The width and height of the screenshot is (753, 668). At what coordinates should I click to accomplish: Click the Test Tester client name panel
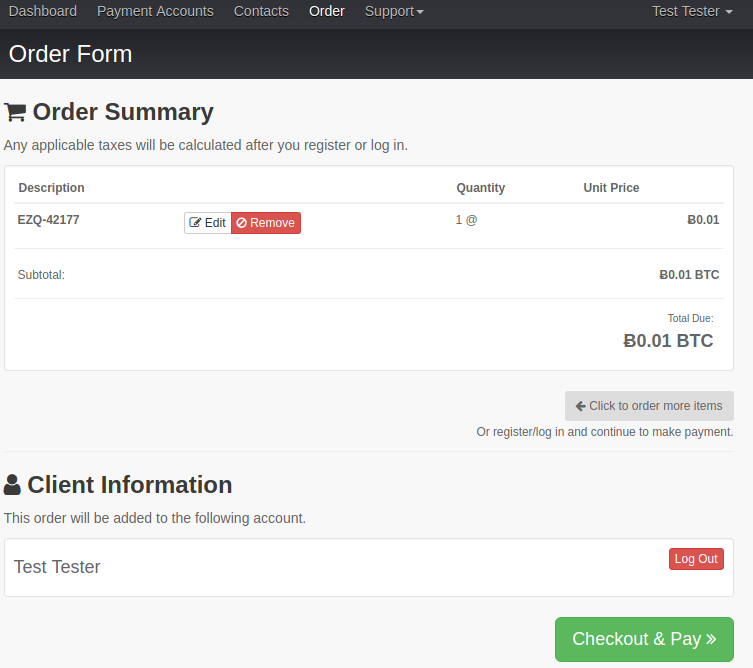[x=369, y=568]
